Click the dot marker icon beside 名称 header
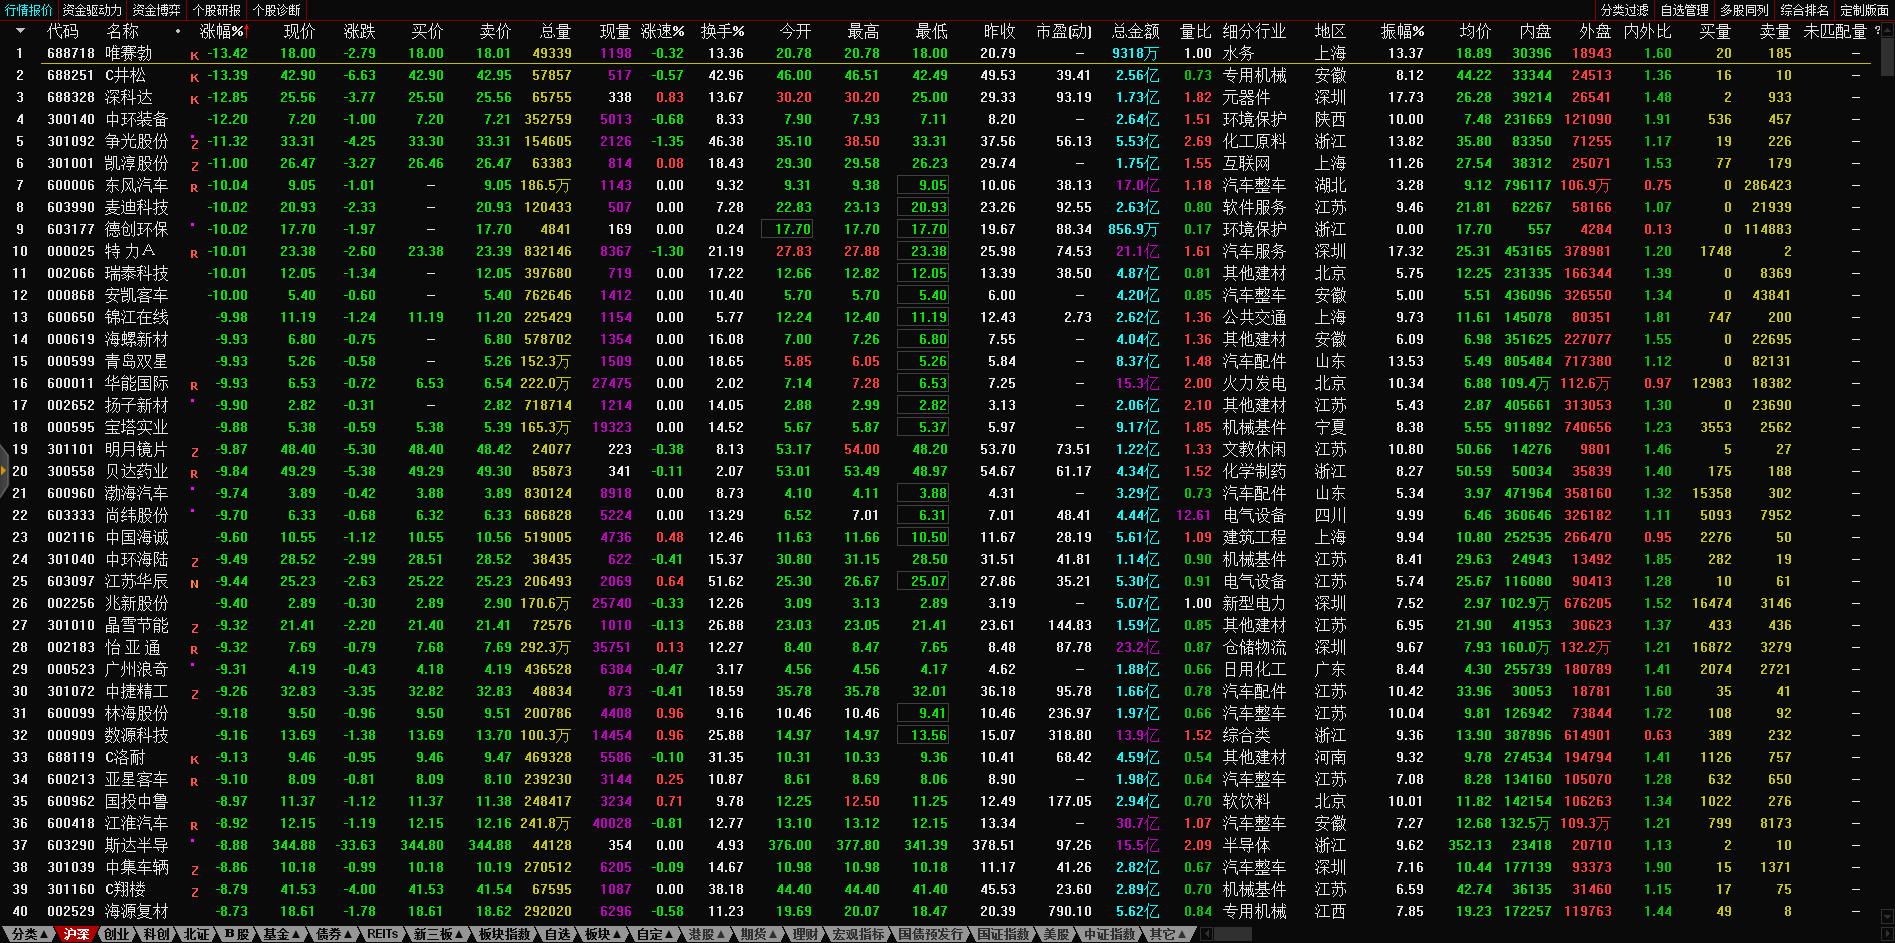This screenshot has width=1895, height=943. point(178,31)
